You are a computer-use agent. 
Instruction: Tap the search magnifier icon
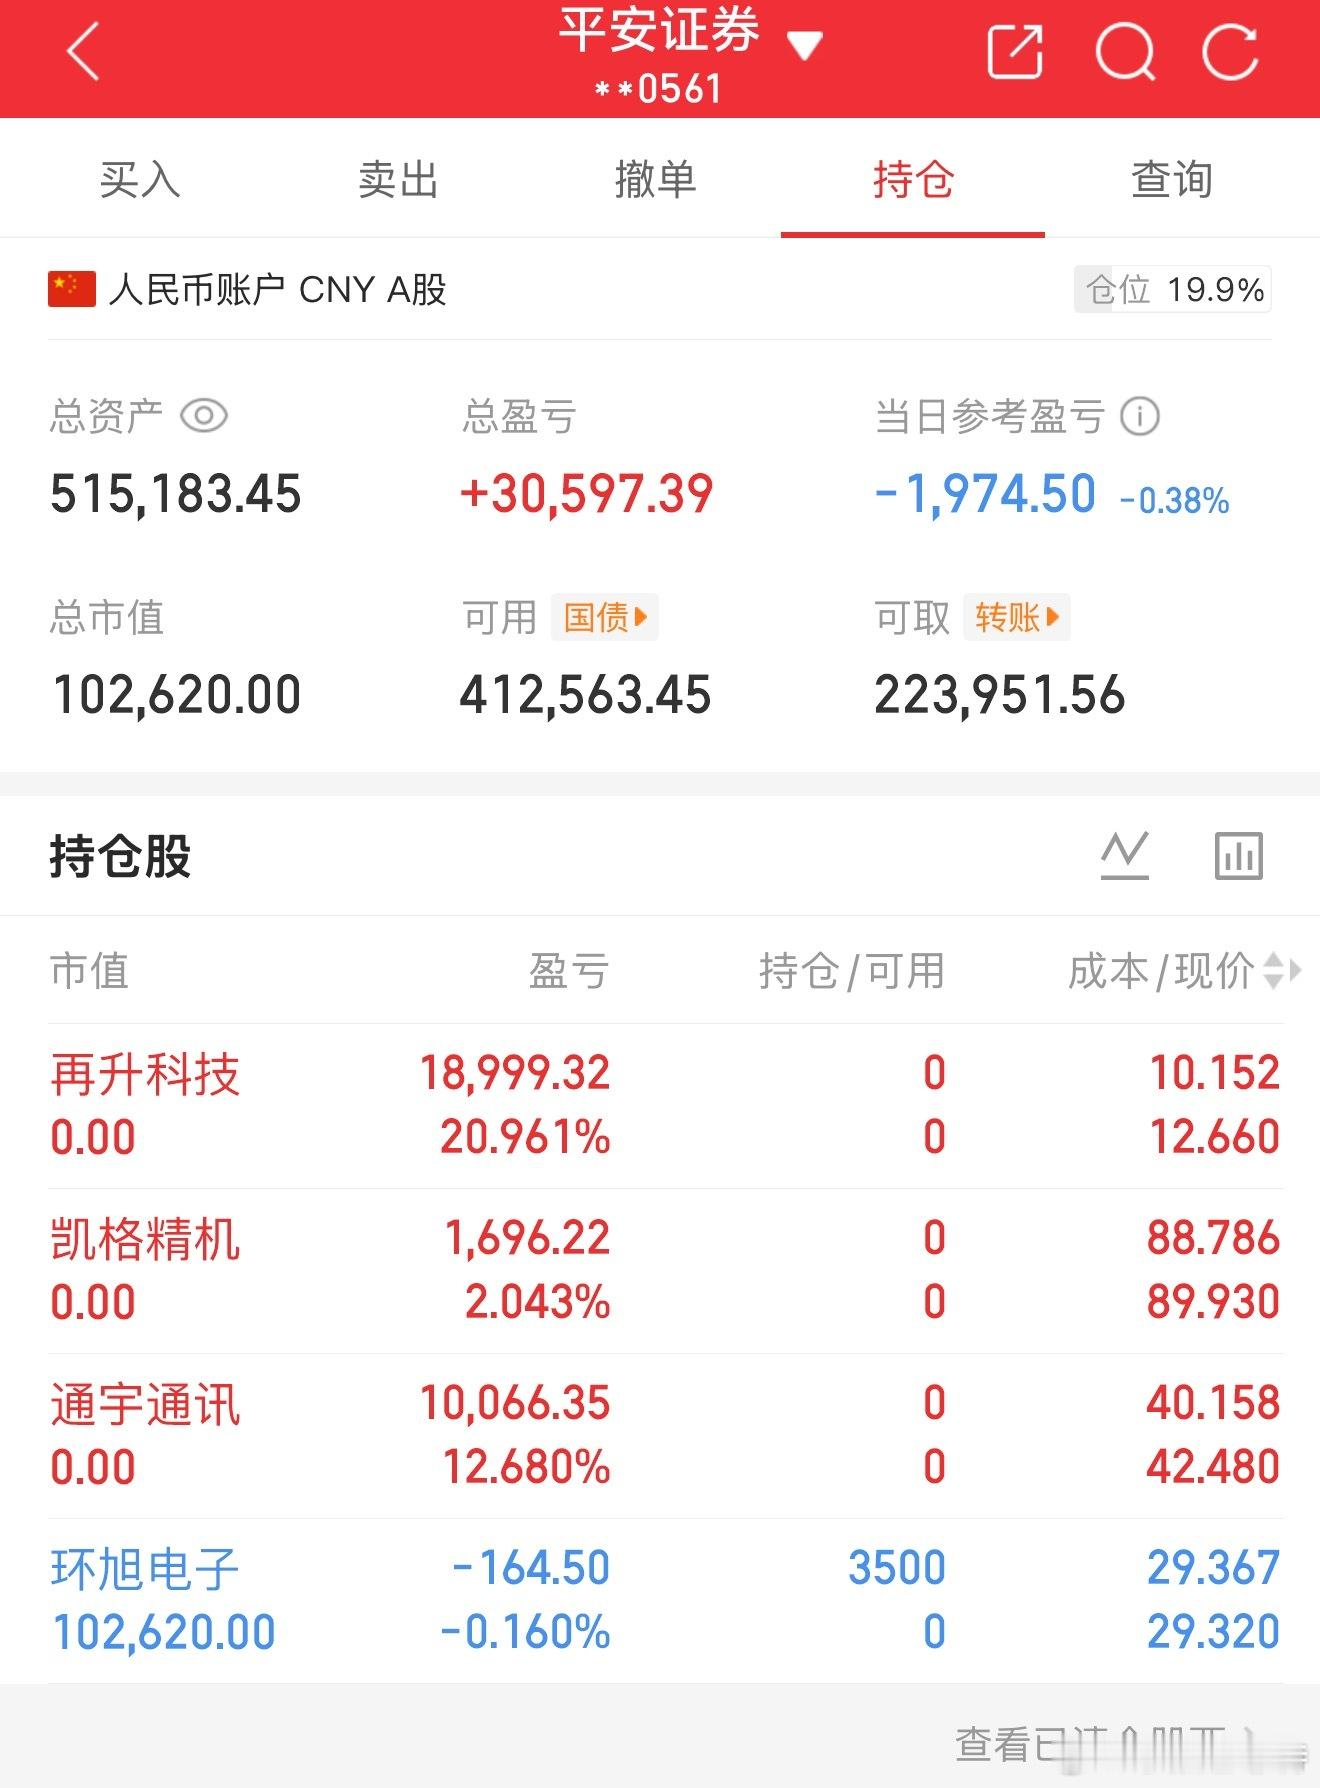pyautogui.click(x=1125, y=51)
